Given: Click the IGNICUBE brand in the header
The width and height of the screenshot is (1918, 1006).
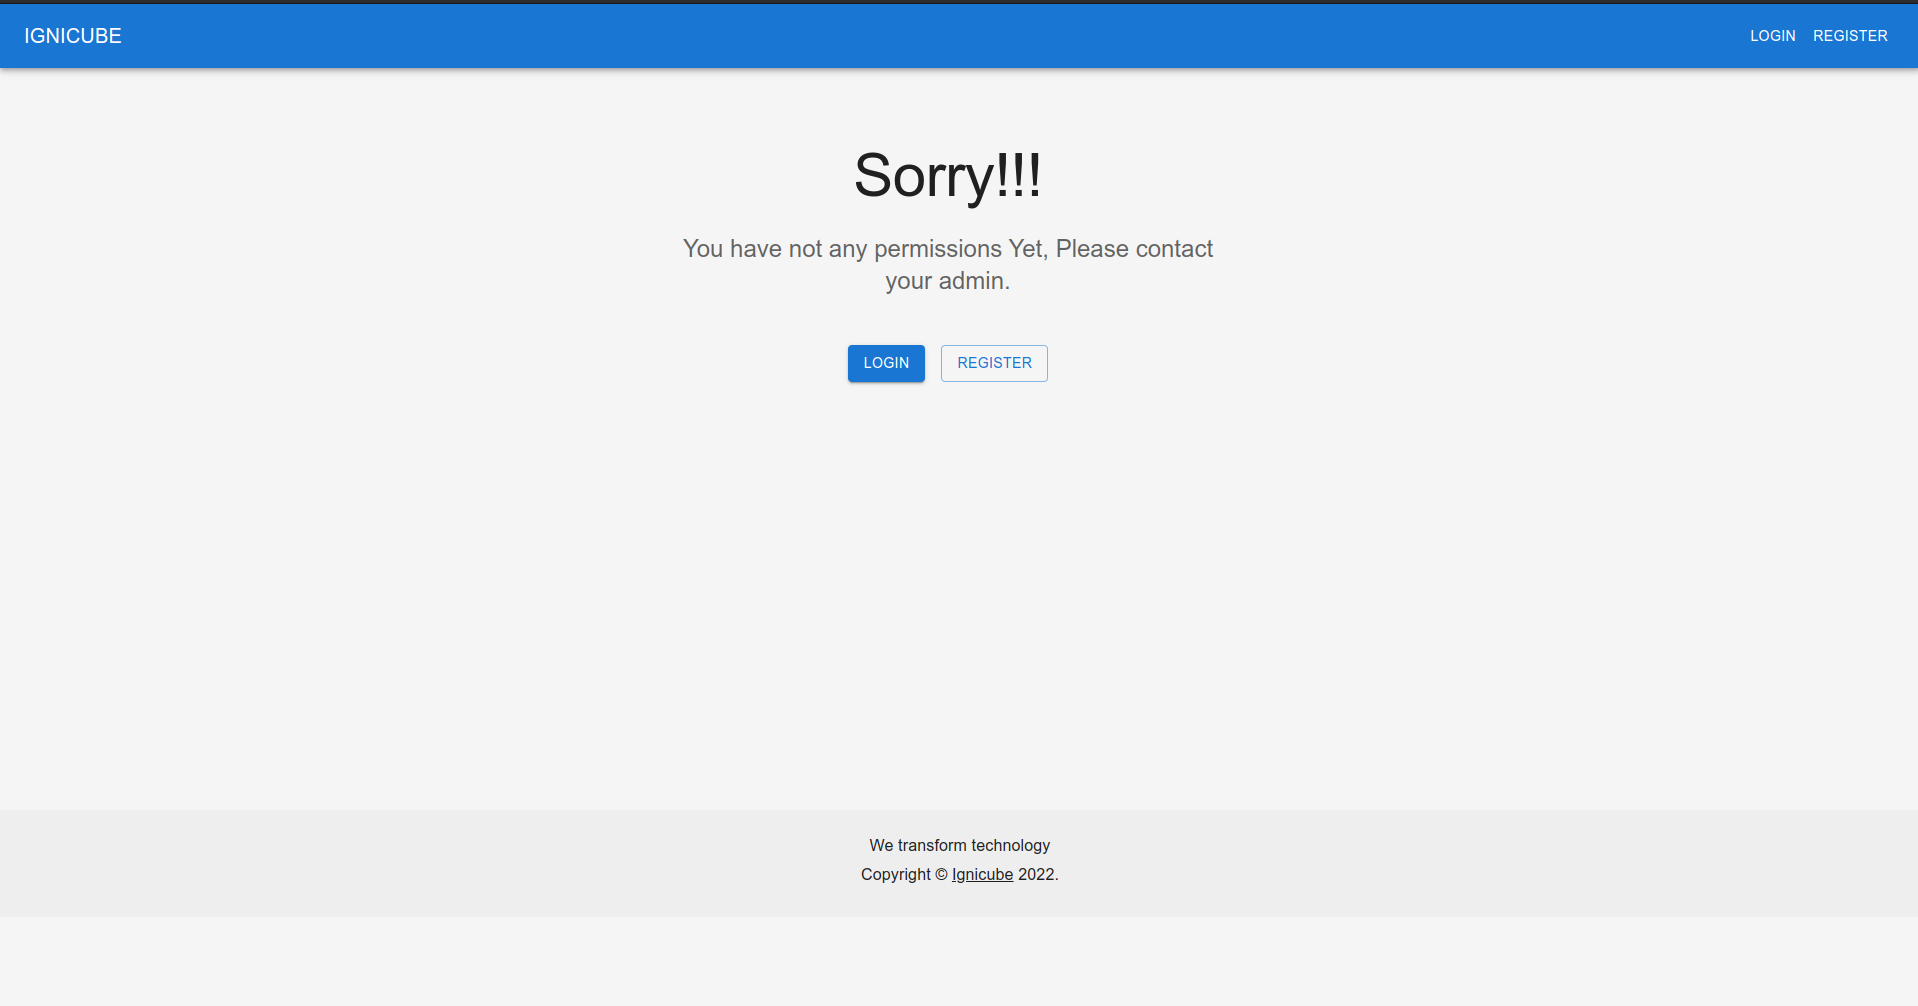Looking at the screenshot, I should pos(71,35).
